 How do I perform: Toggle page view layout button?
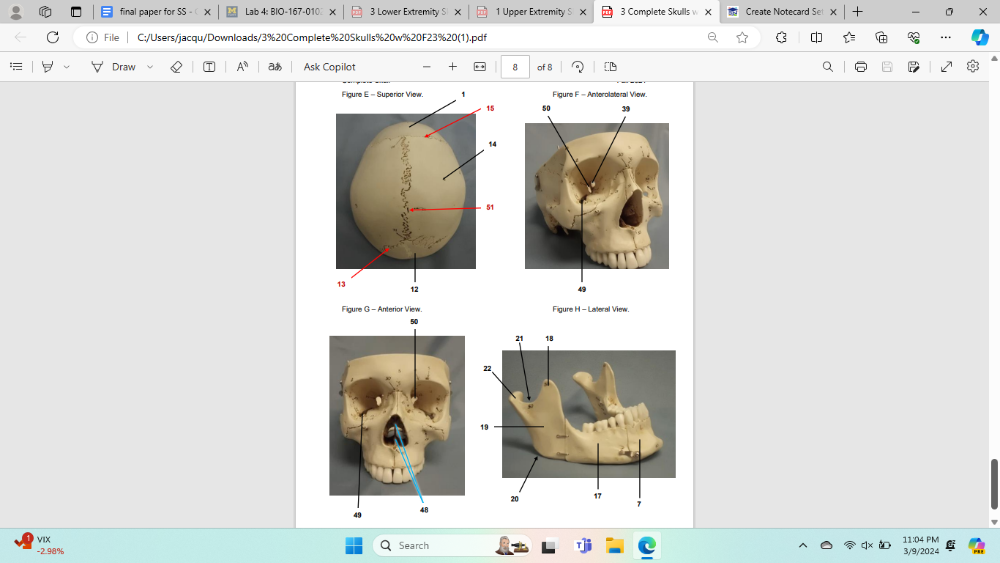(x=610, y=67)
